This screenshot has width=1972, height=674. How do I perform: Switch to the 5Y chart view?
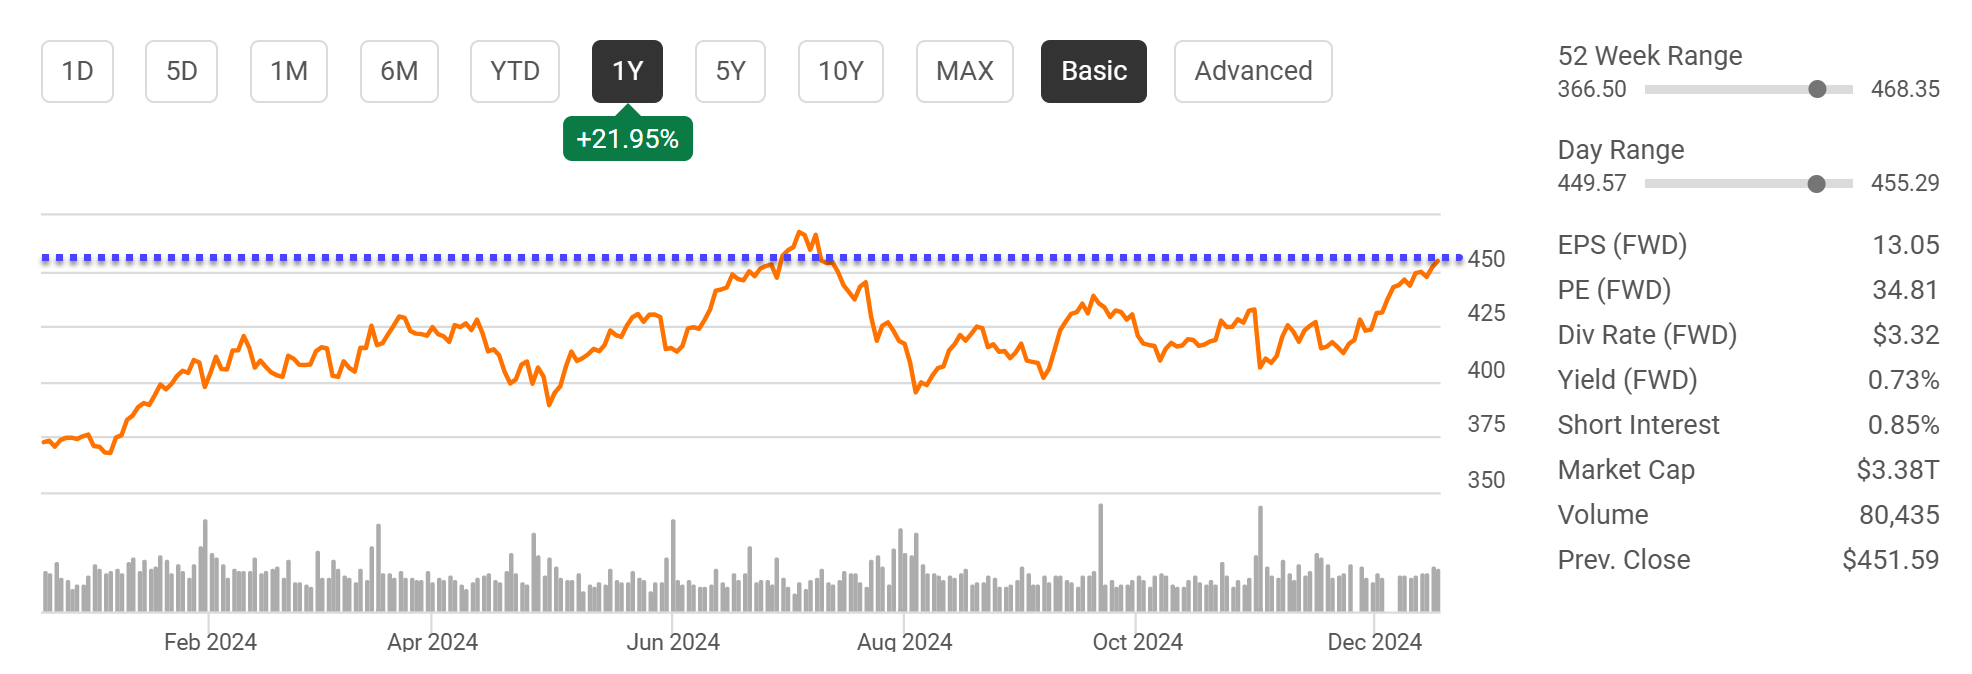(730, 71)
